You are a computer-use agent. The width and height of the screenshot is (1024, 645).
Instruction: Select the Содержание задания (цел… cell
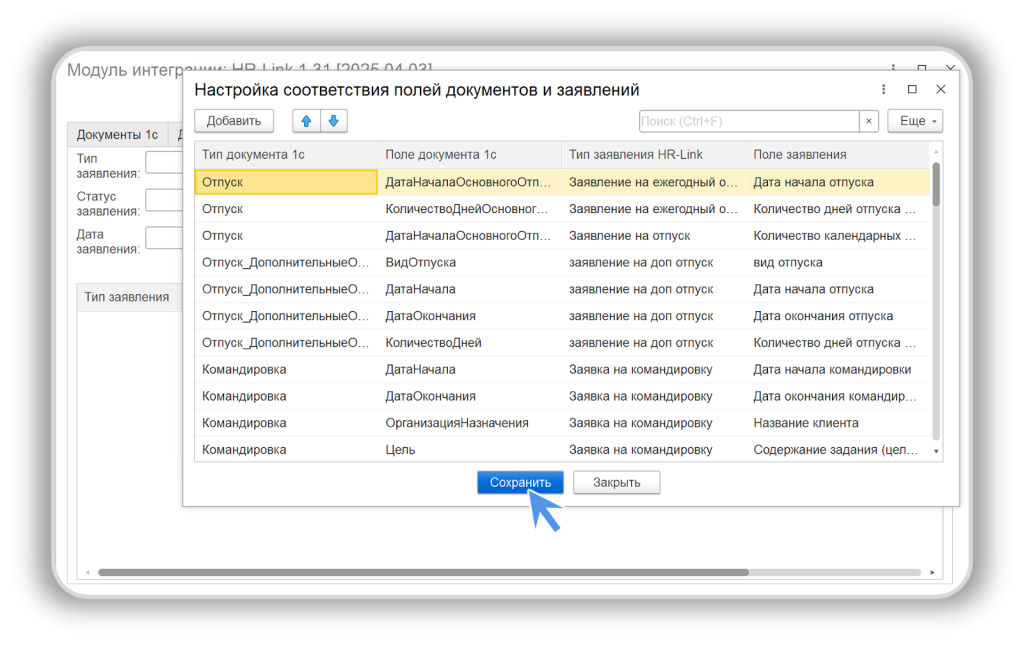838,450
